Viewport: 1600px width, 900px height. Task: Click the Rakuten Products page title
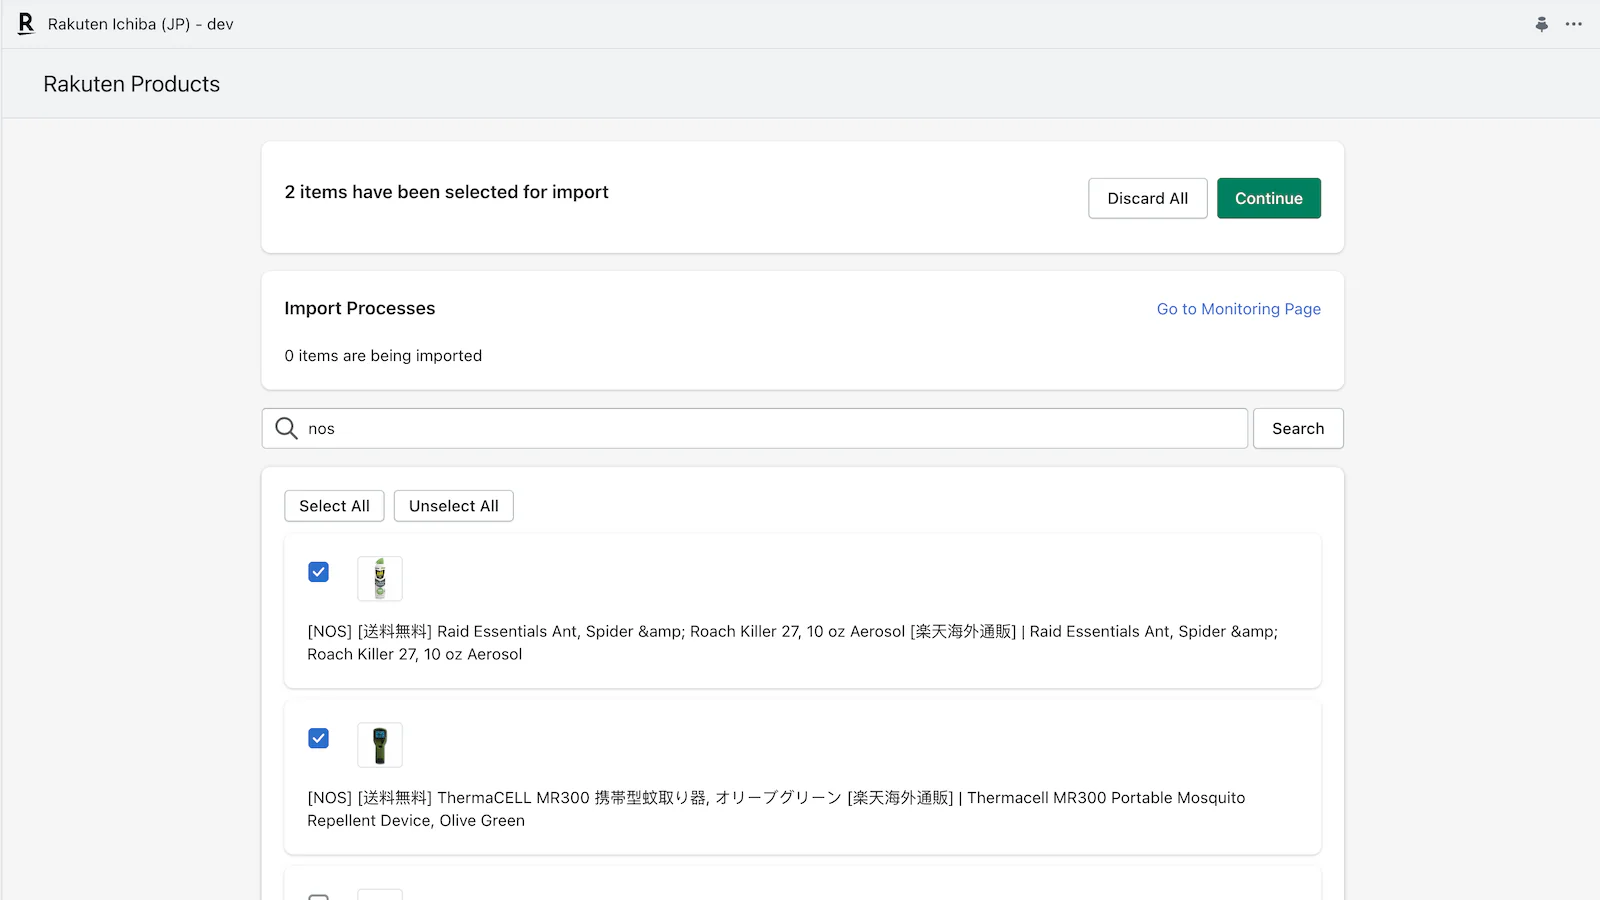[x=132, y=84]
